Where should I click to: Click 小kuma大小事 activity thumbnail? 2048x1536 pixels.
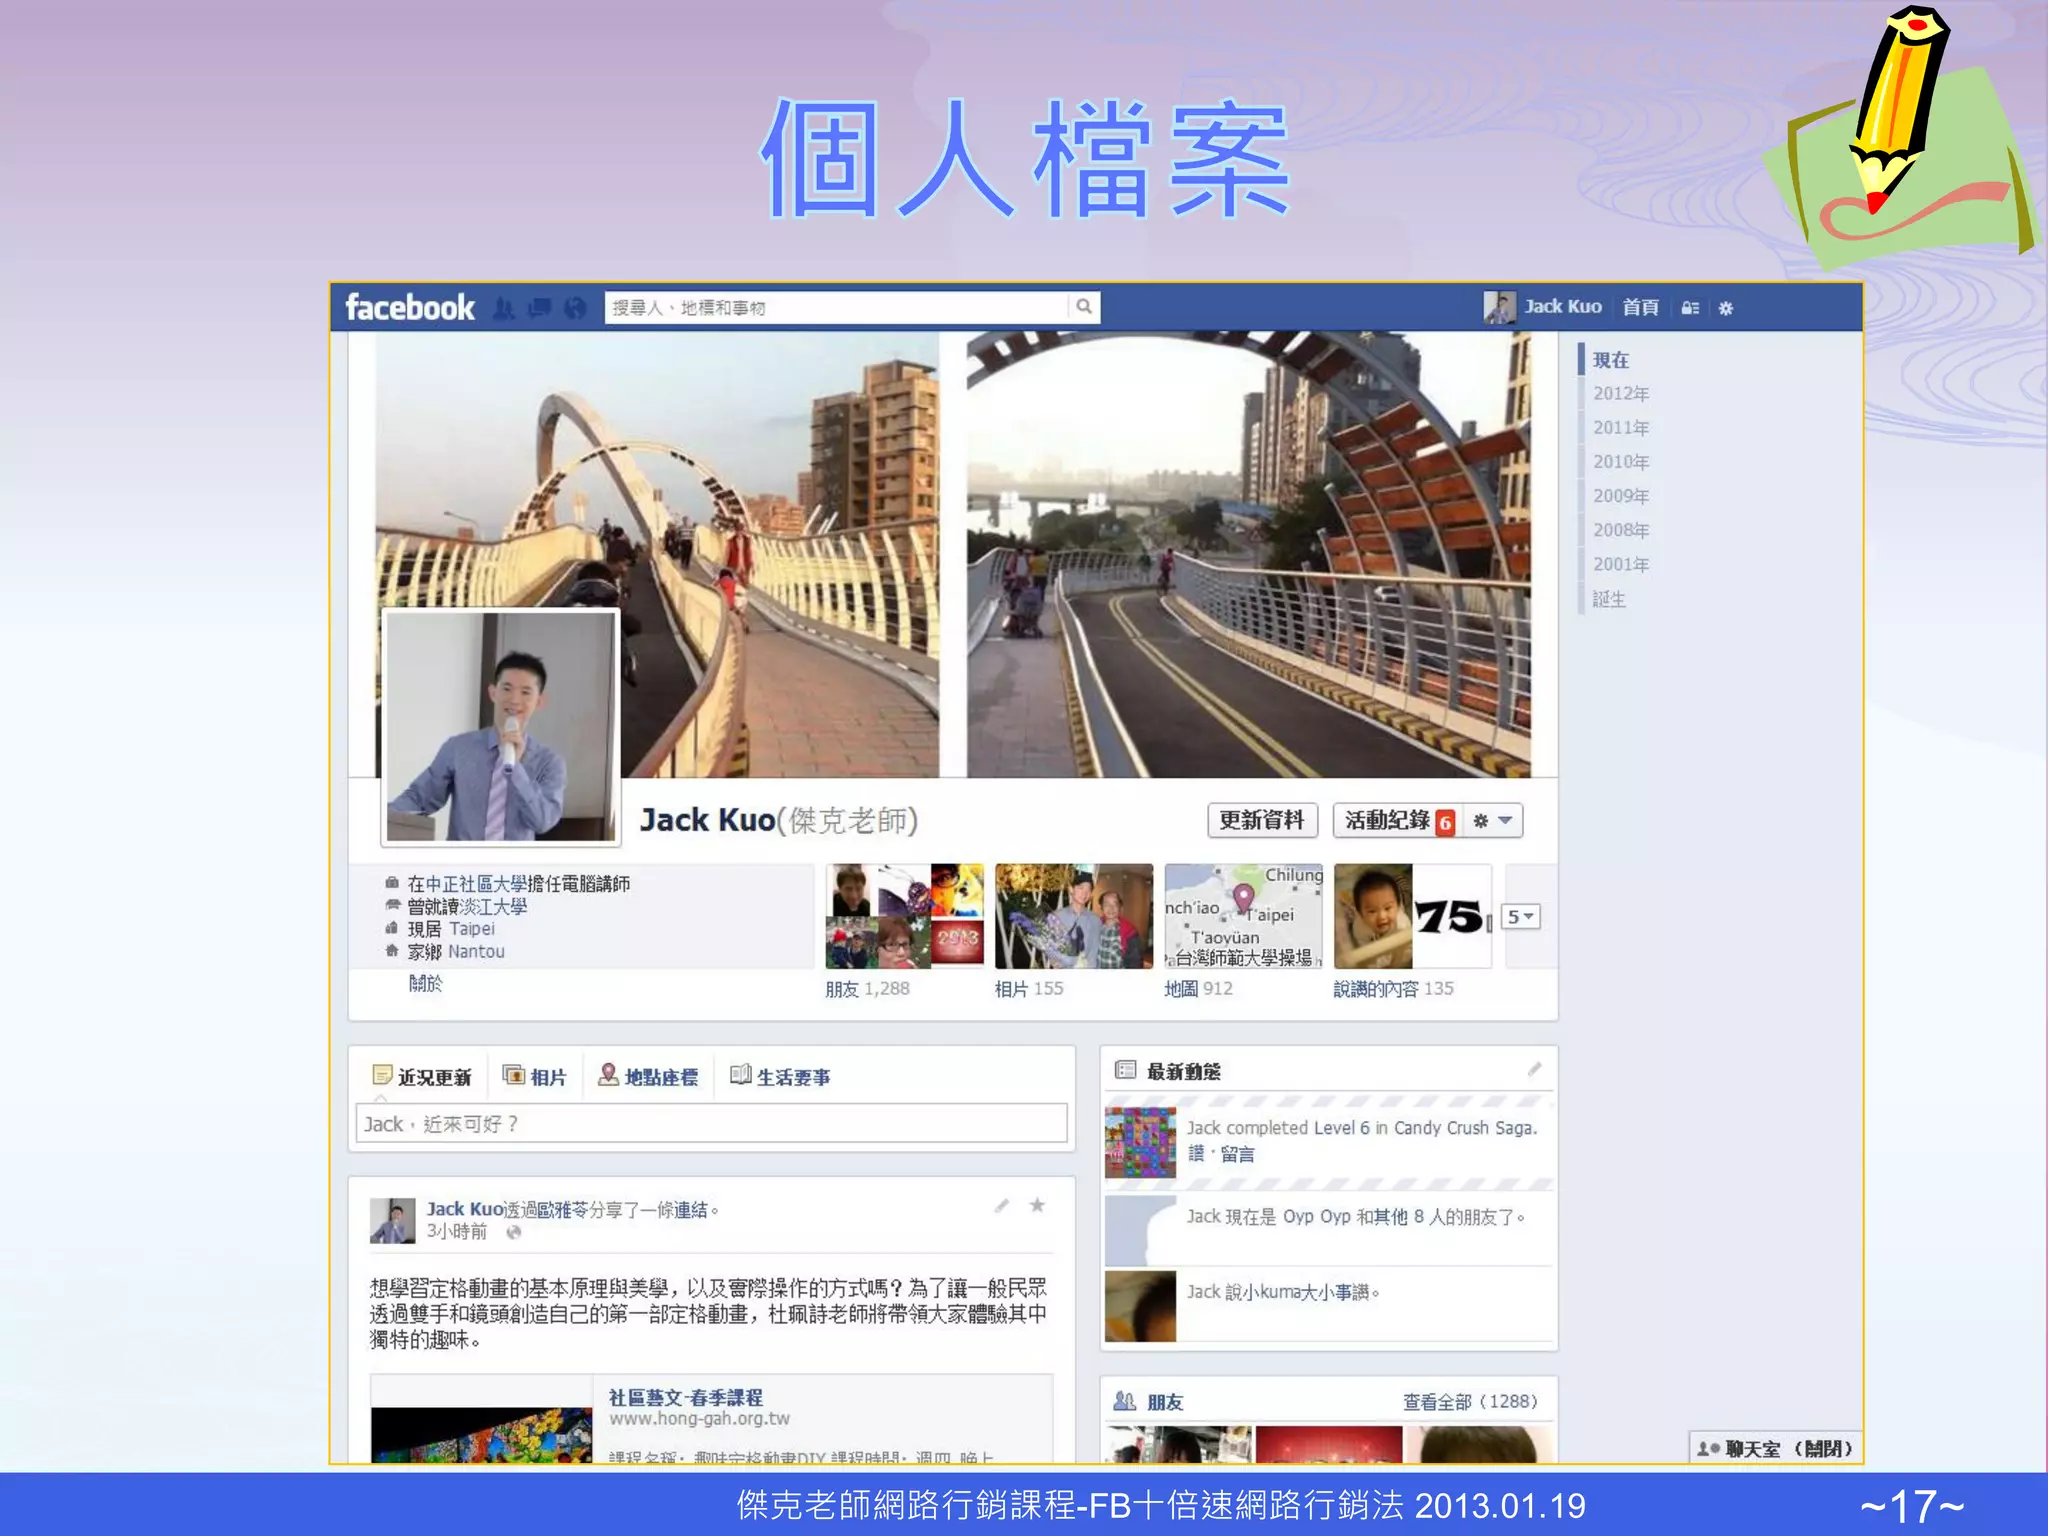(1140, 1306)
